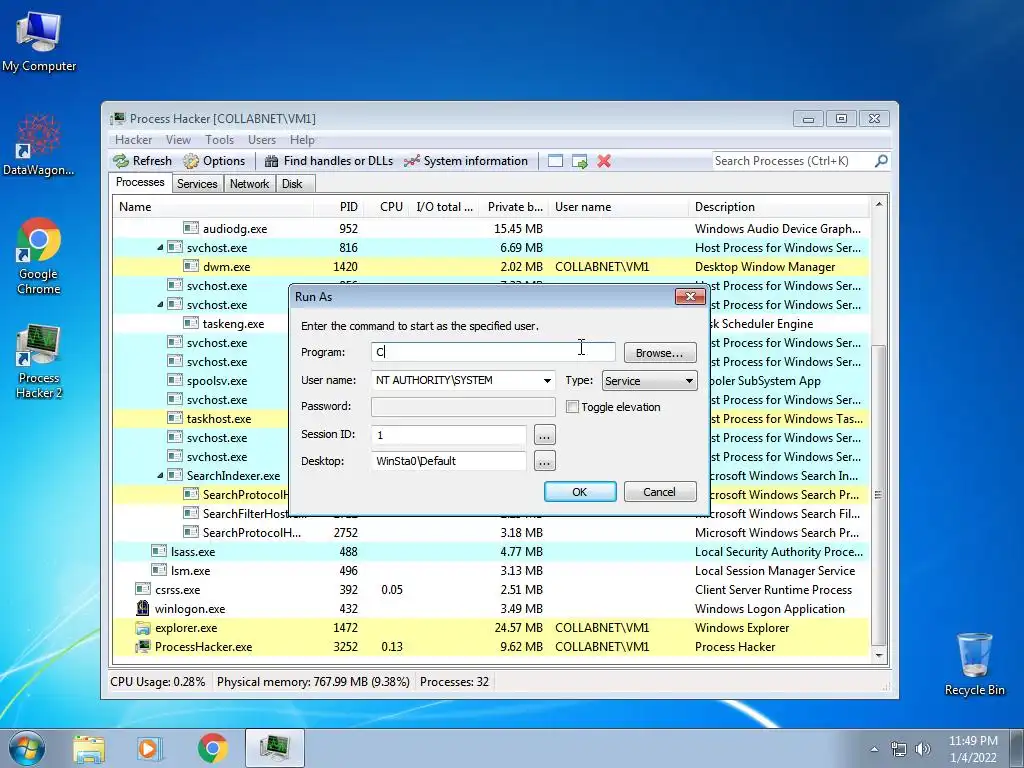
Task: Open the Windows Start menu orb
Action: point(27,748)
